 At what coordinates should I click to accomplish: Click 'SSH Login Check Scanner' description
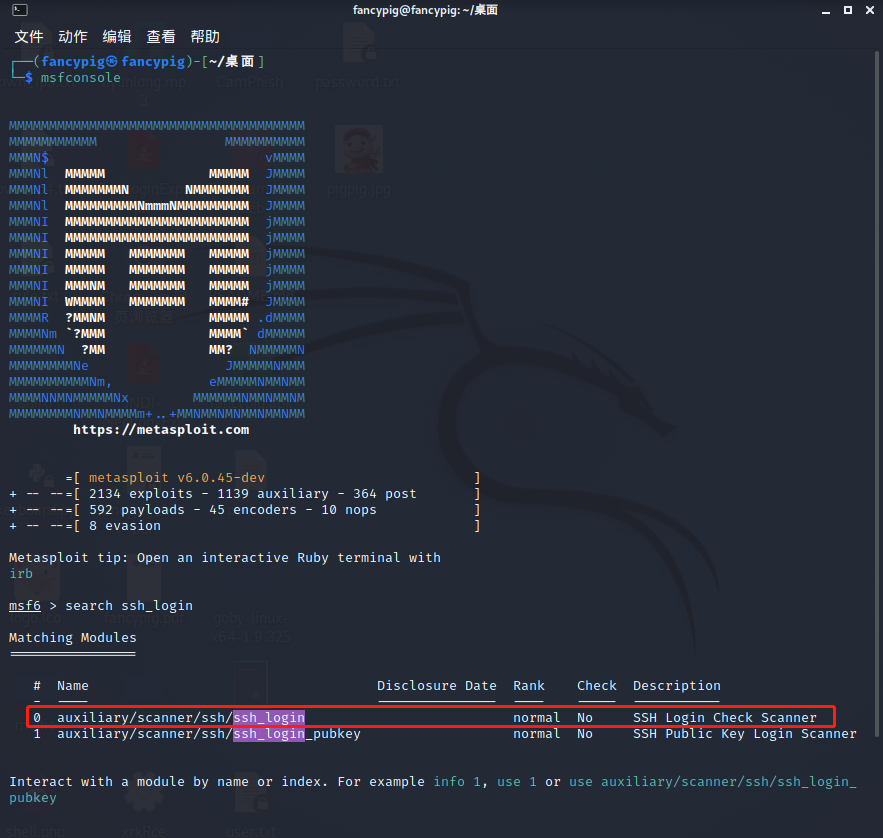725,718
